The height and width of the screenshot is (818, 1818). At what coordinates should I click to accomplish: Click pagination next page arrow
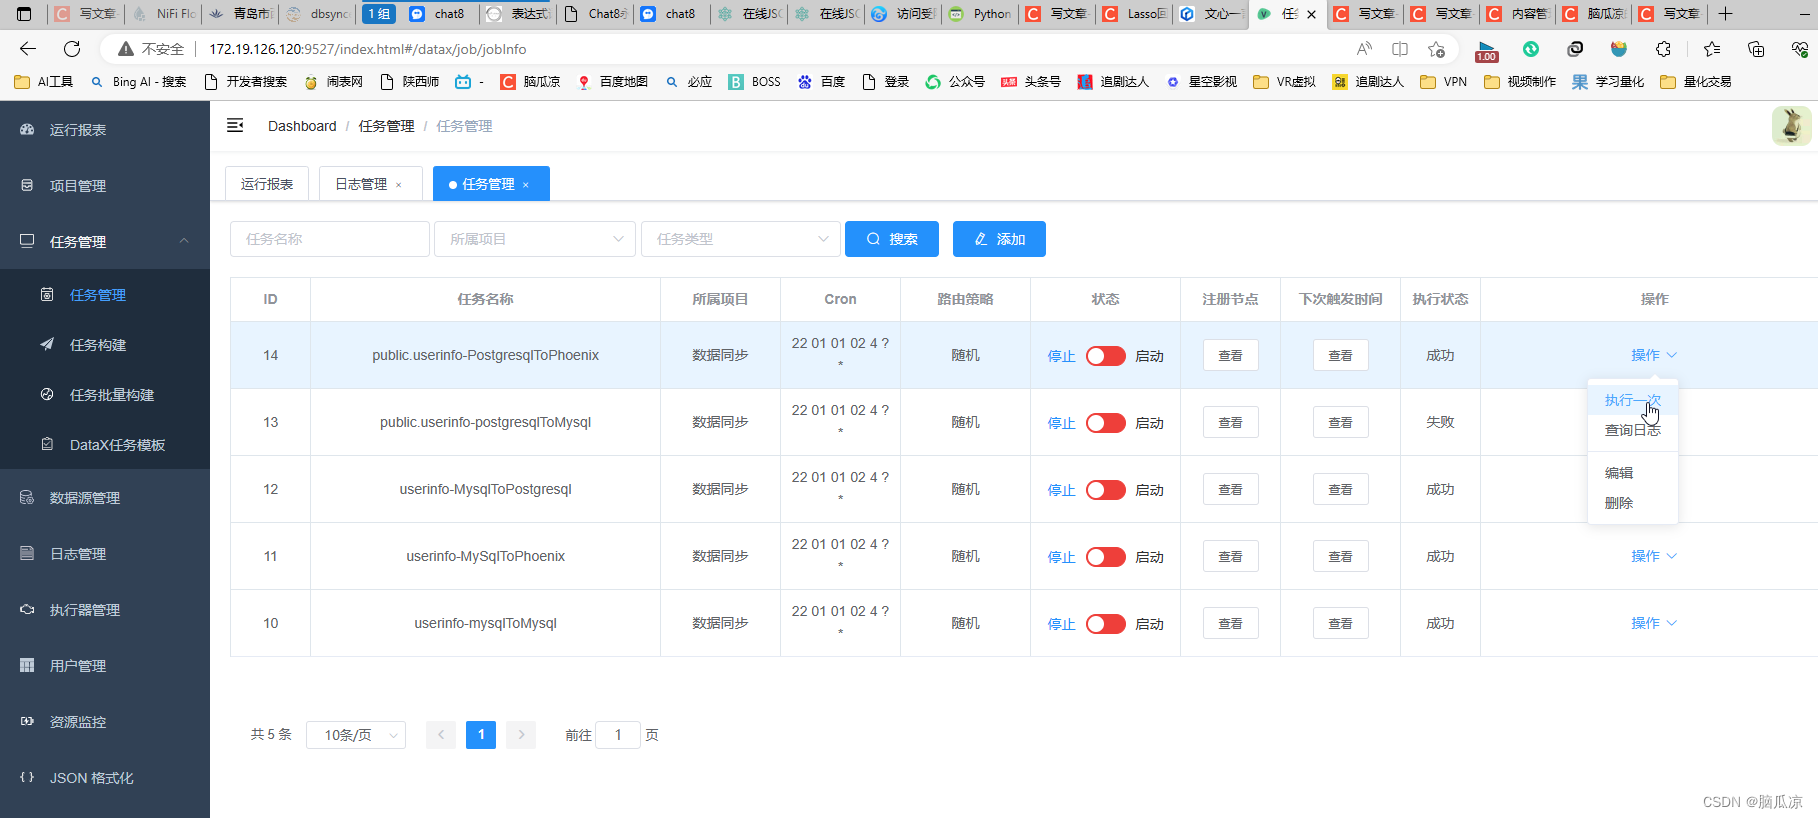click(x=521, y=735)
